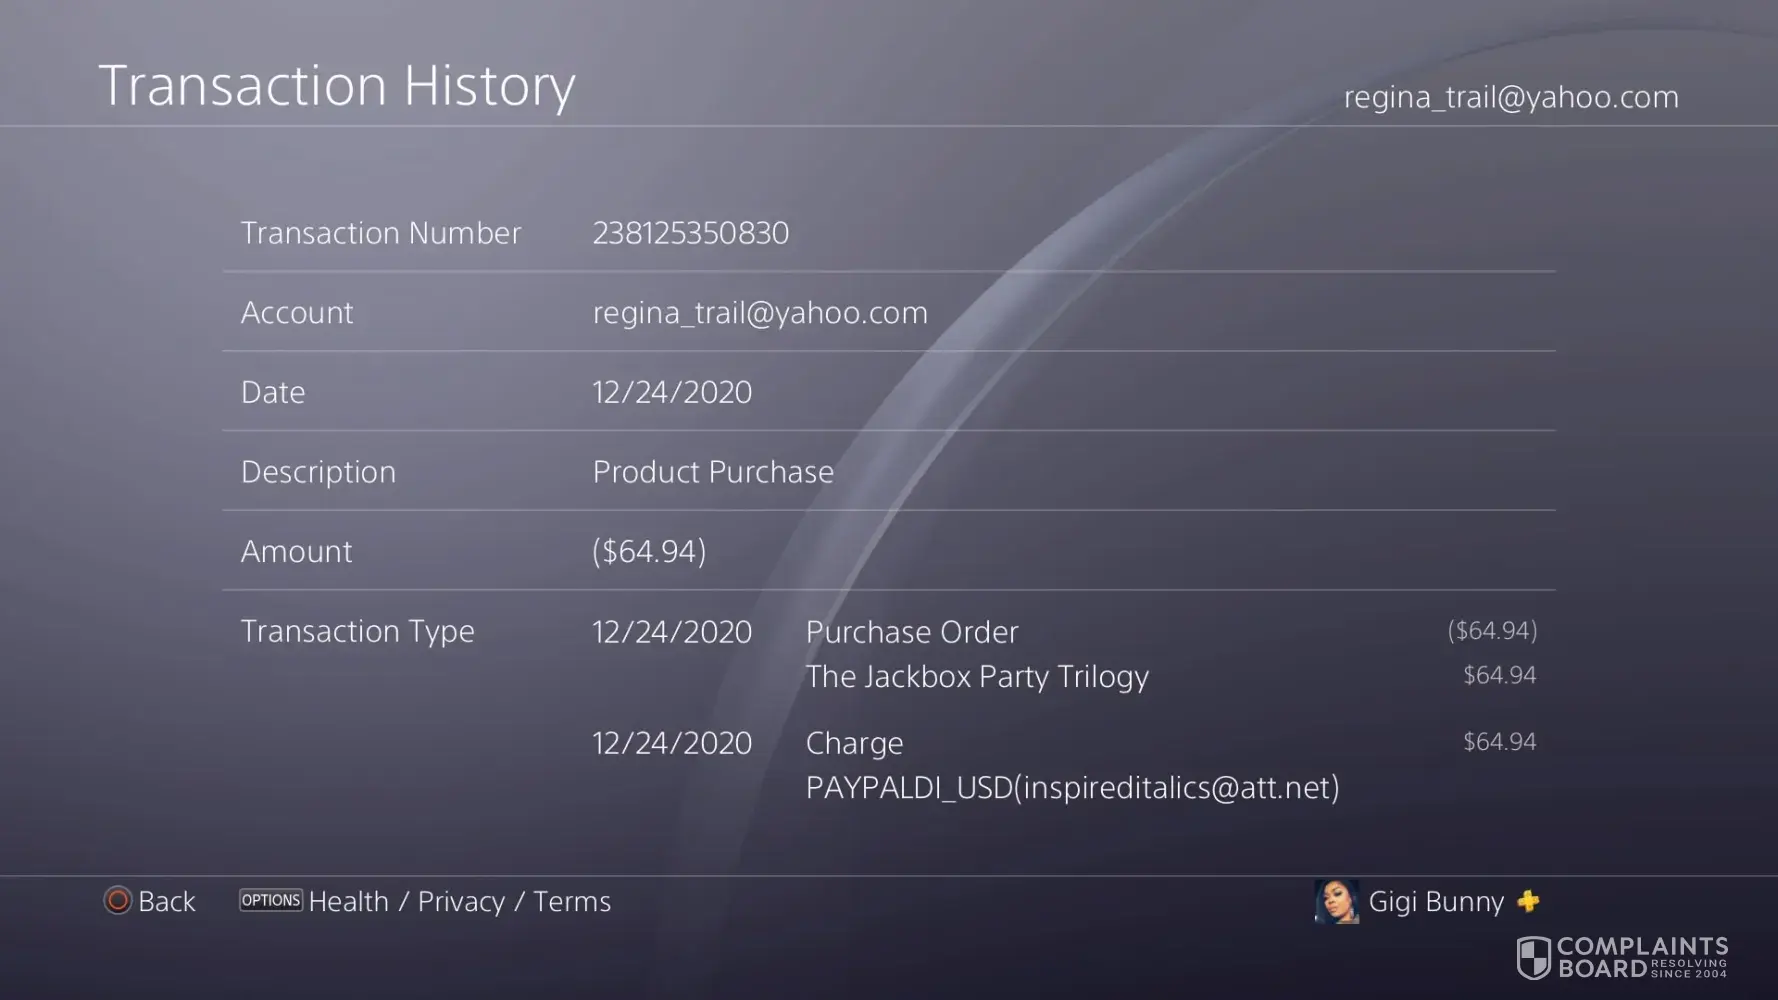Click the PAYPALDI_USD payment method line

[1072, 788]
